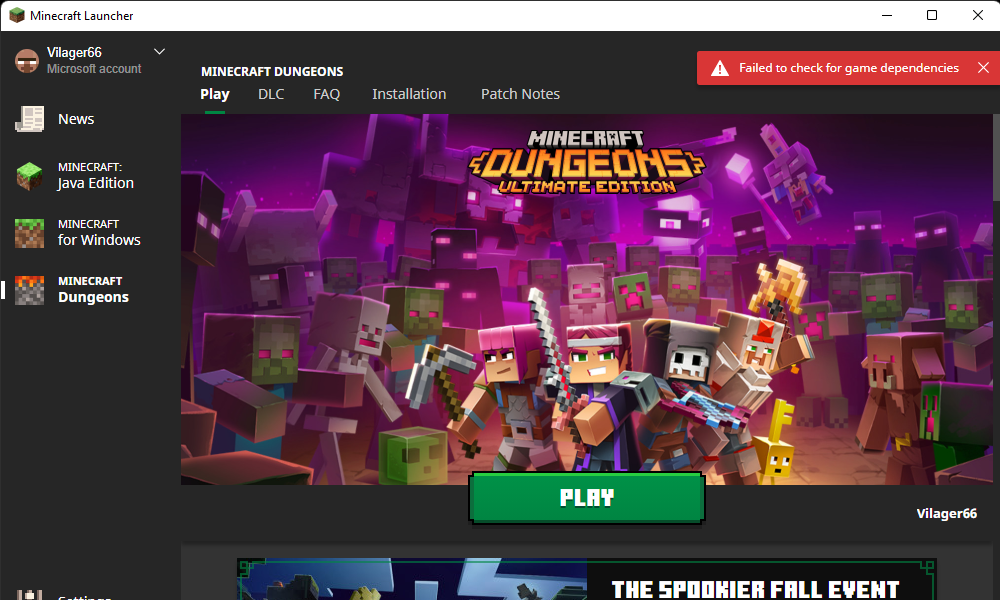The image size is (1000, 600).
Task: Select the Java Edition grass block icon
Action: pos(29,176)
